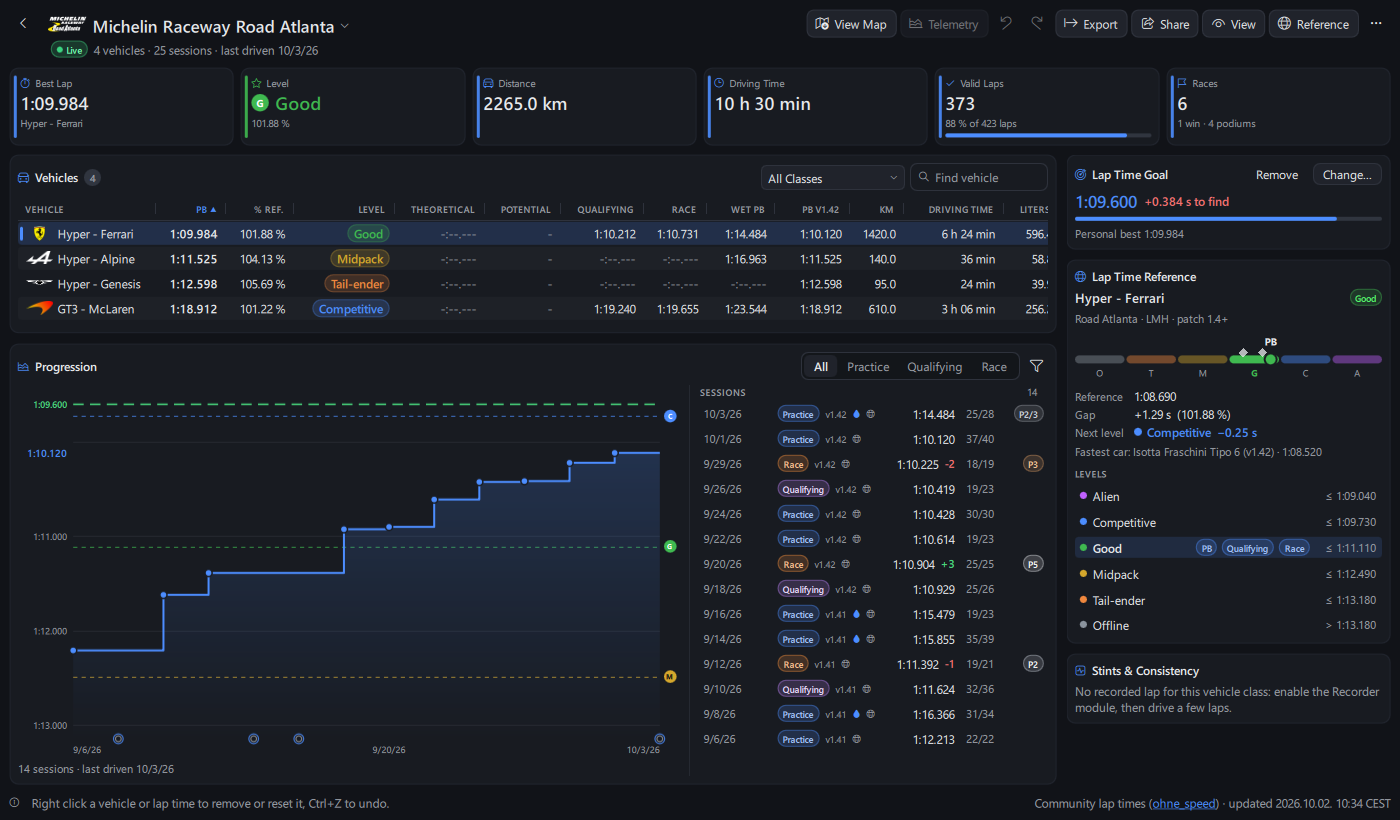
Task: Focus the Find vehicle search field
Action: (x=978, y=178)
